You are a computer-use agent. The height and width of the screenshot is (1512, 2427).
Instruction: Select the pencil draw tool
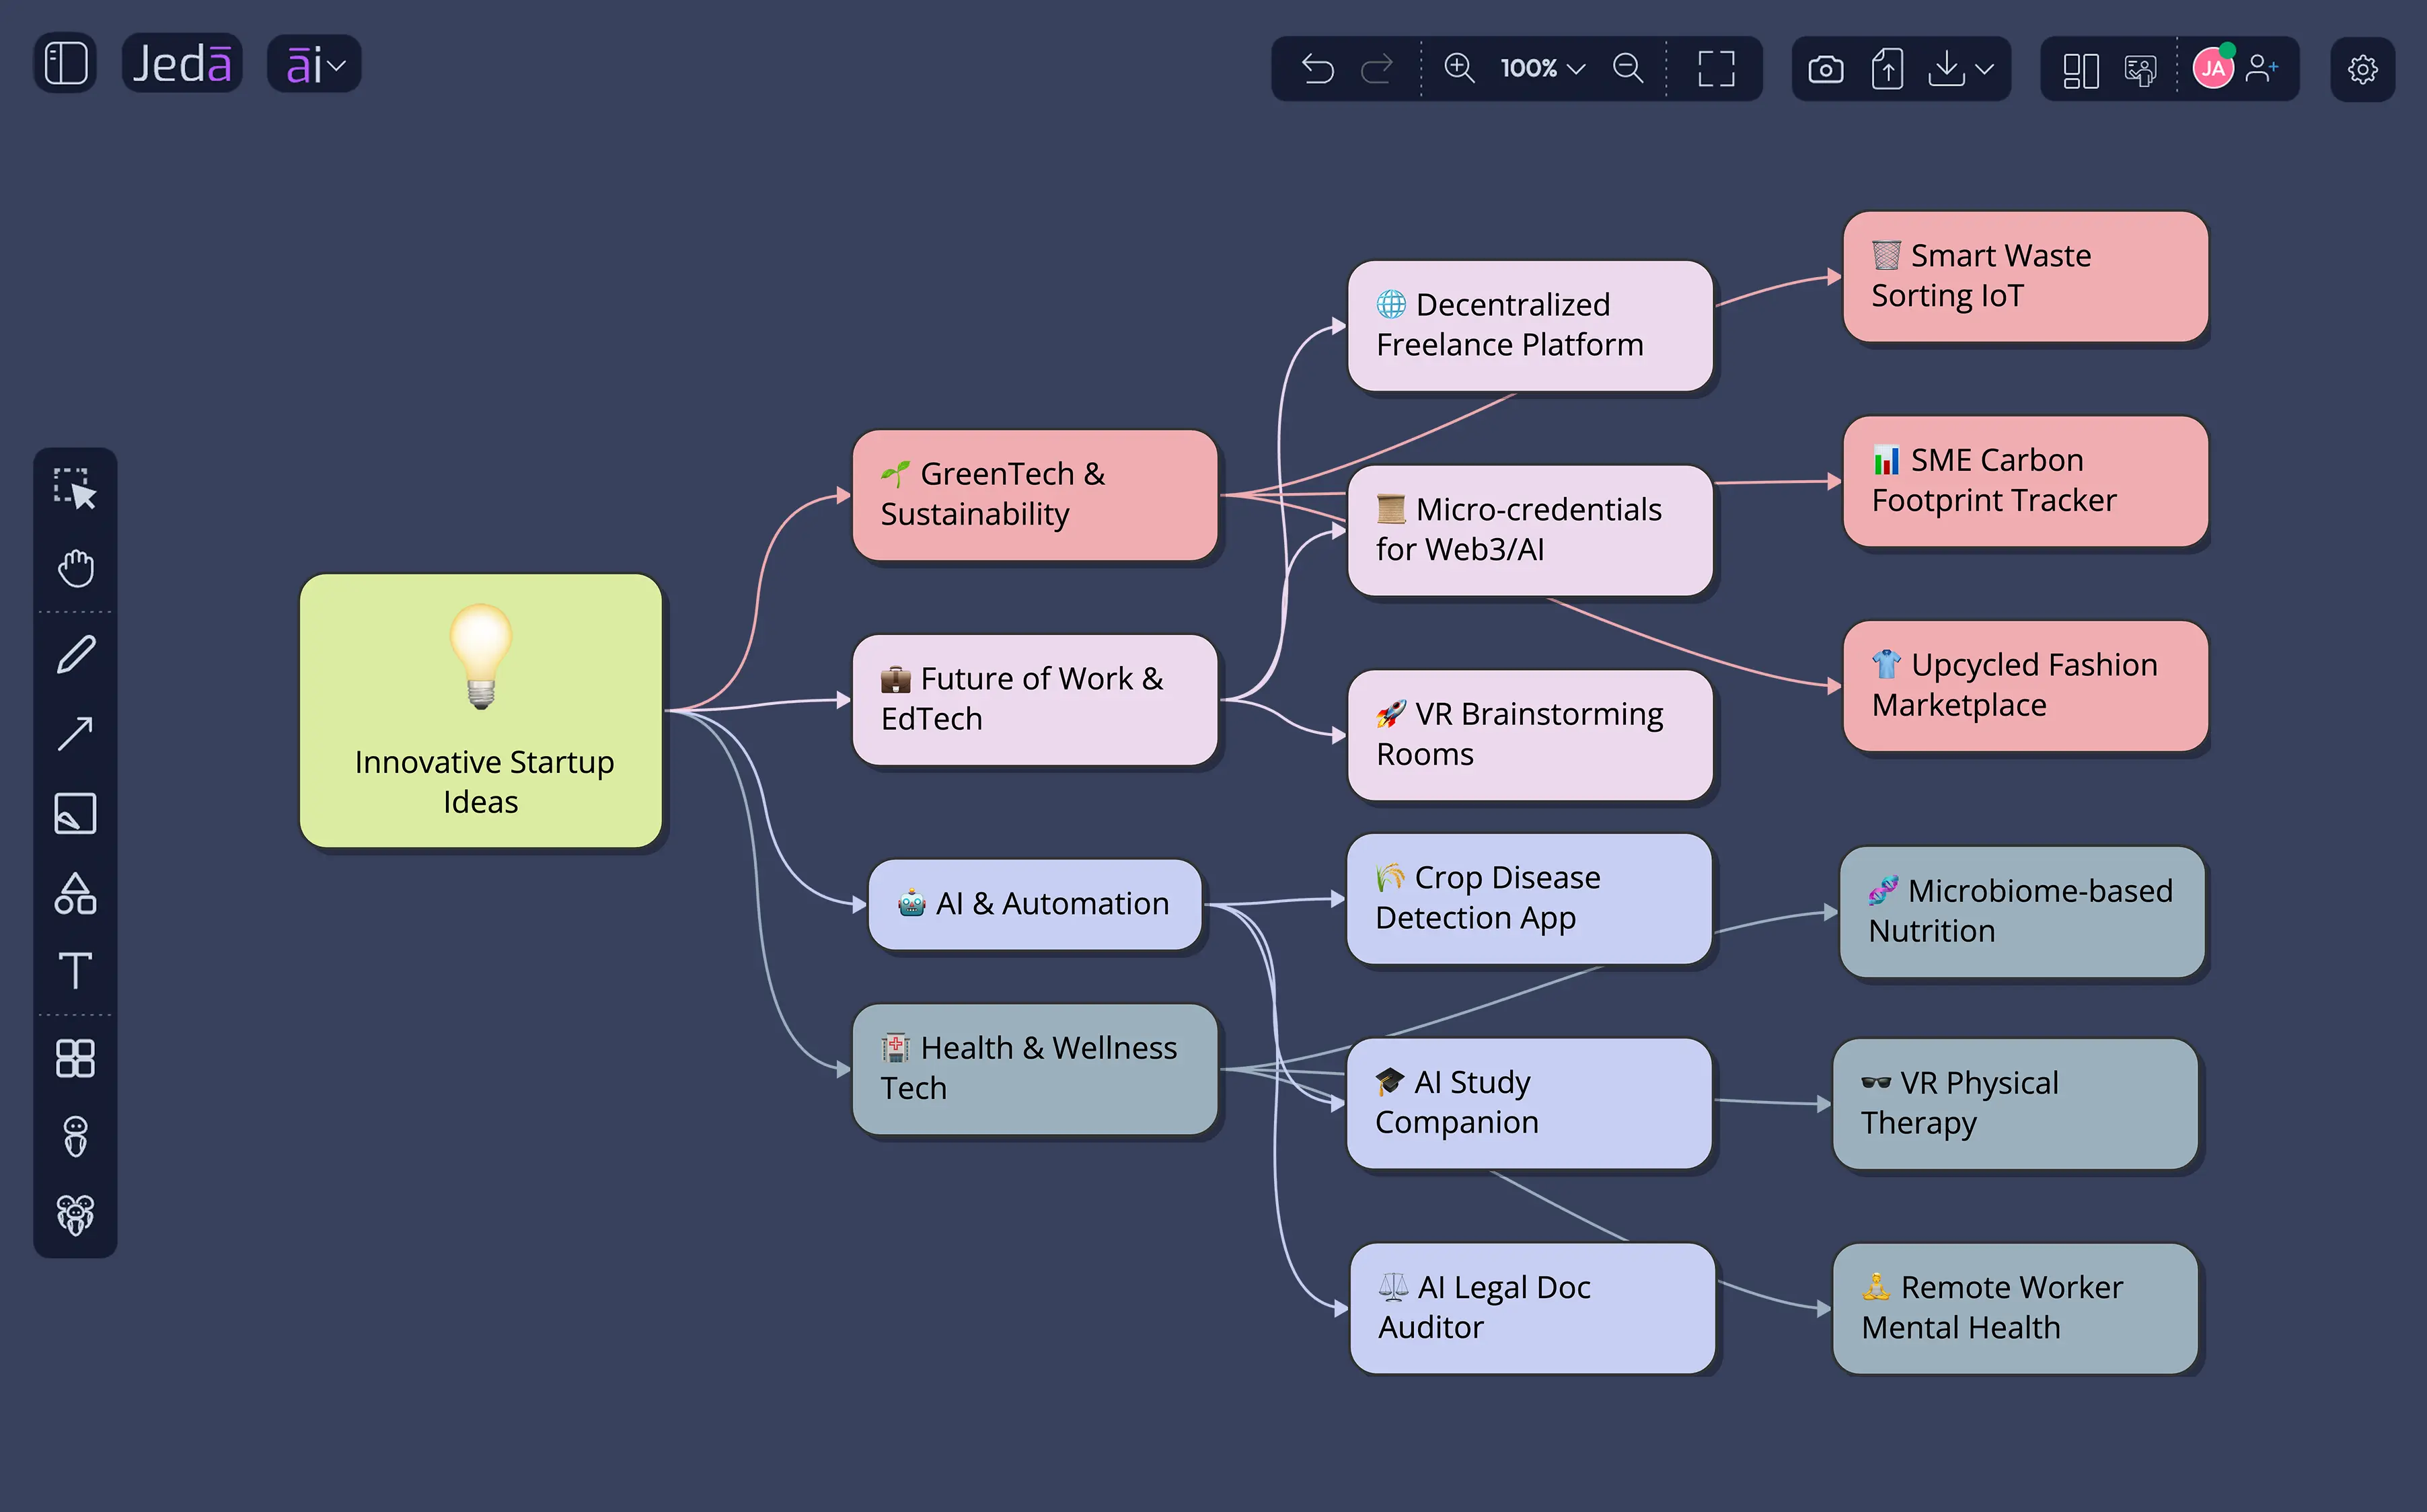point(75,655)
